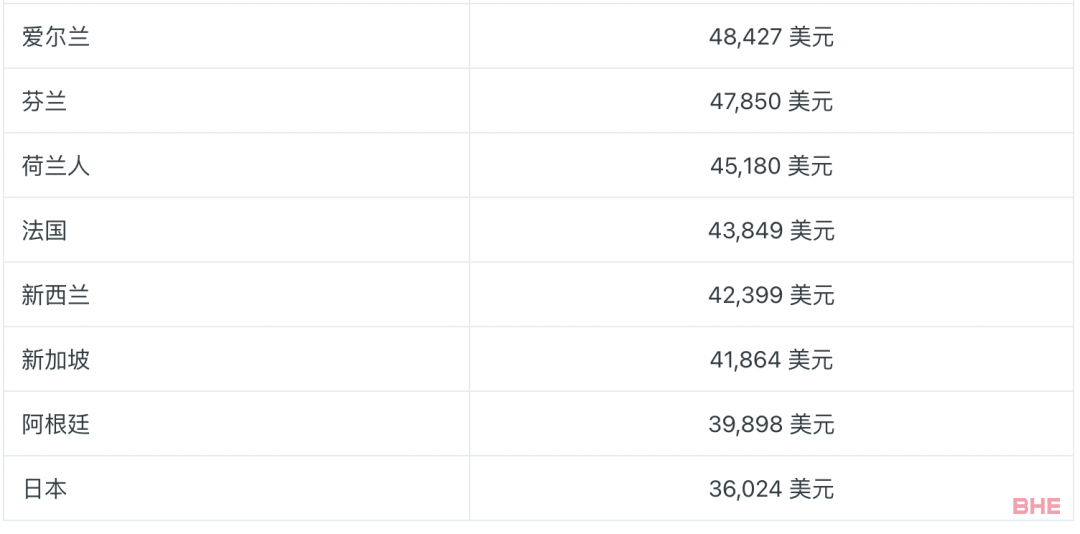Click 美元 text in the 爱尔兰 row
This screenshot has width=1080, height=534.
click(811, 37)
